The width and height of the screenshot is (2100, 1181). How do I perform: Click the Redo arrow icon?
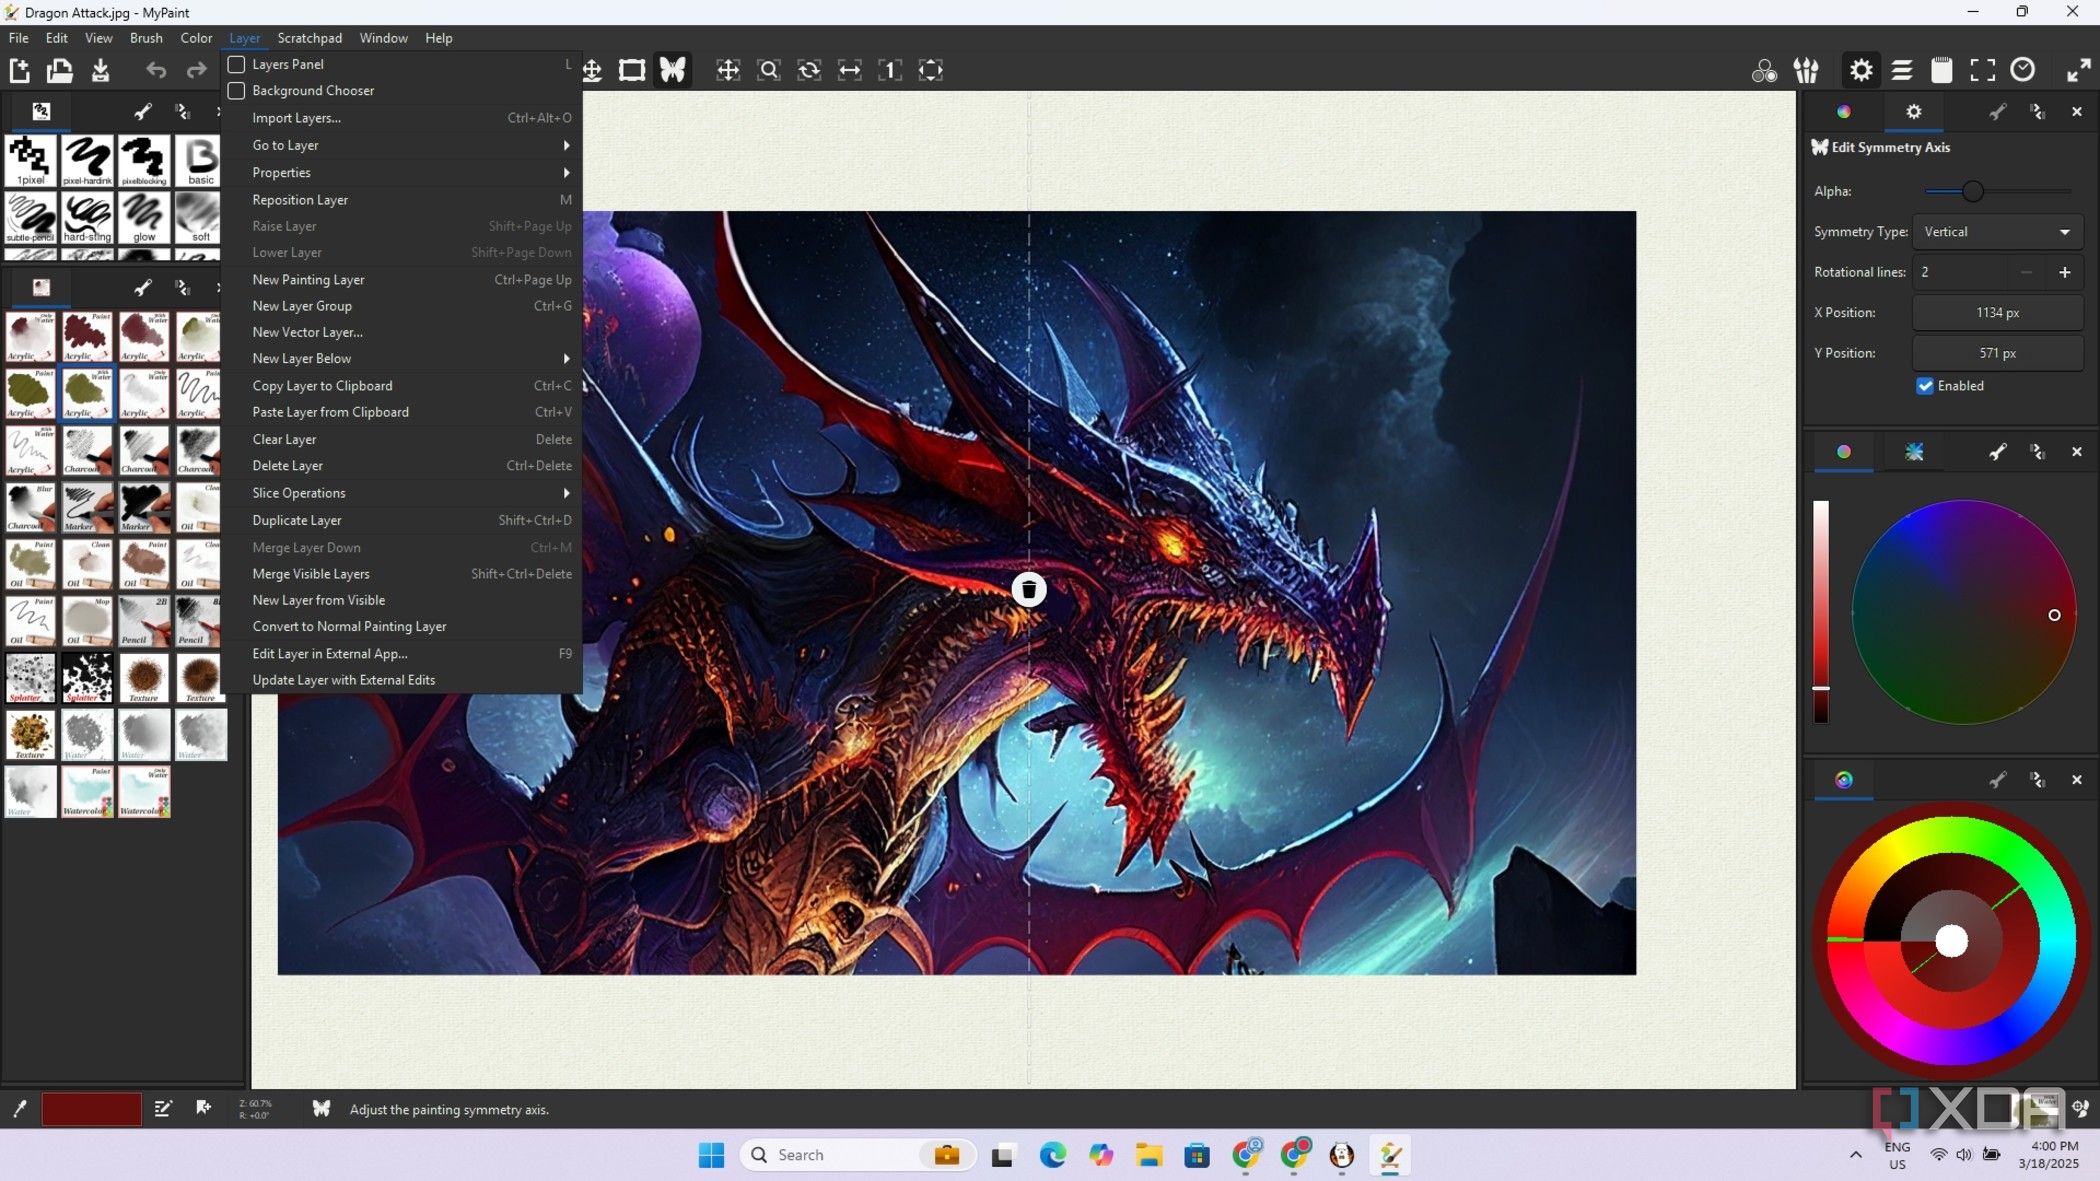point(197,70)
